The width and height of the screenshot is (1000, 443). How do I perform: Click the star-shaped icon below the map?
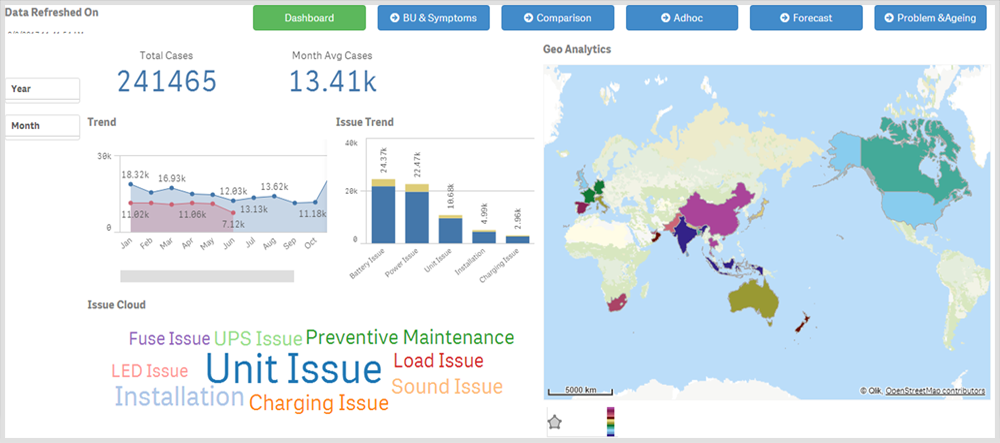pyautogui.click(x=555, y=422)
